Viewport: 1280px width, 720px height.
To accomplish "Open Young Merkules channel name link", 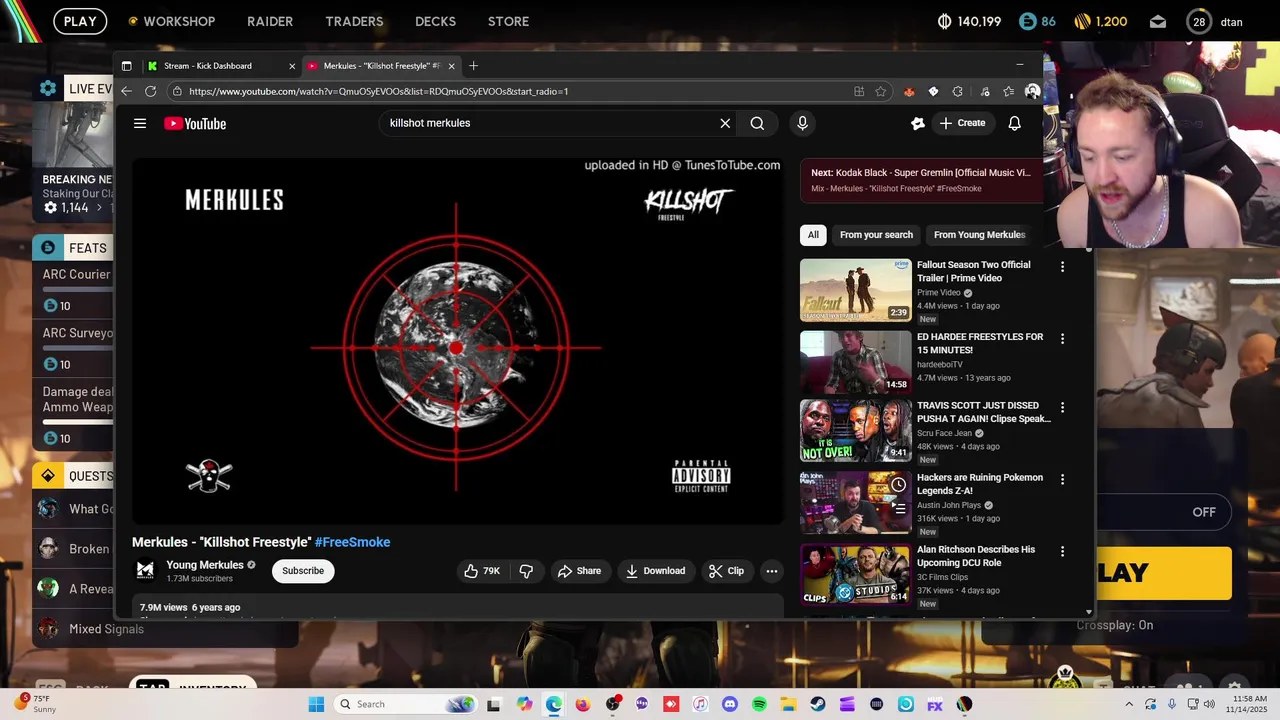I will (205, 565).
